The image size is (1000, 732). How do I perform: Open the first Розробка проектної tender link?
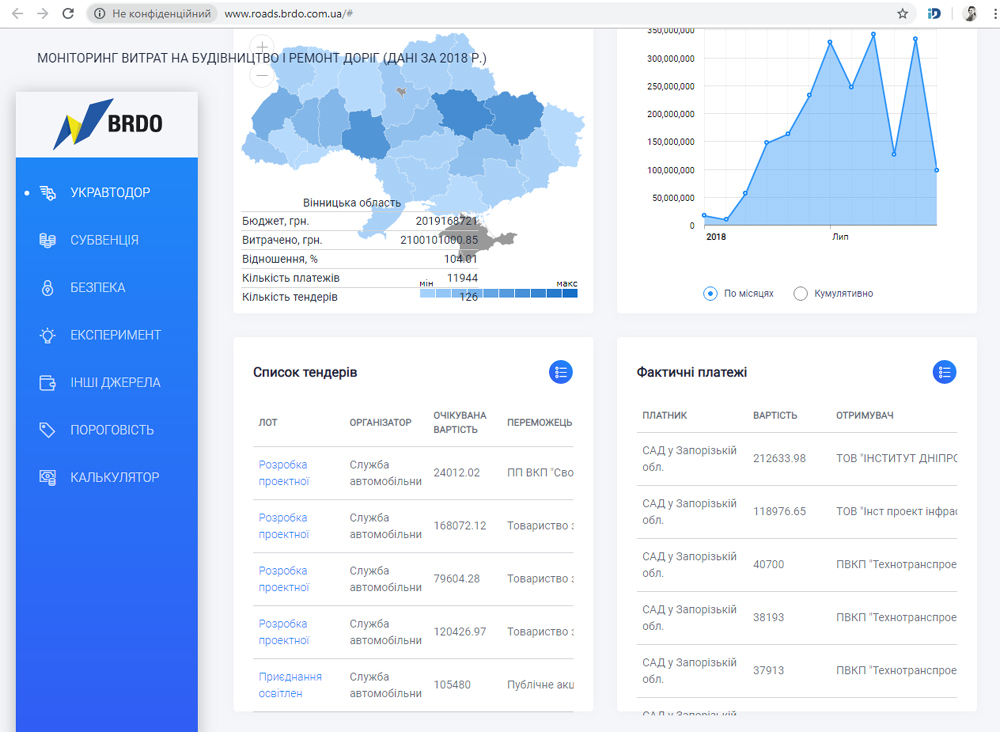click(283, 473)
